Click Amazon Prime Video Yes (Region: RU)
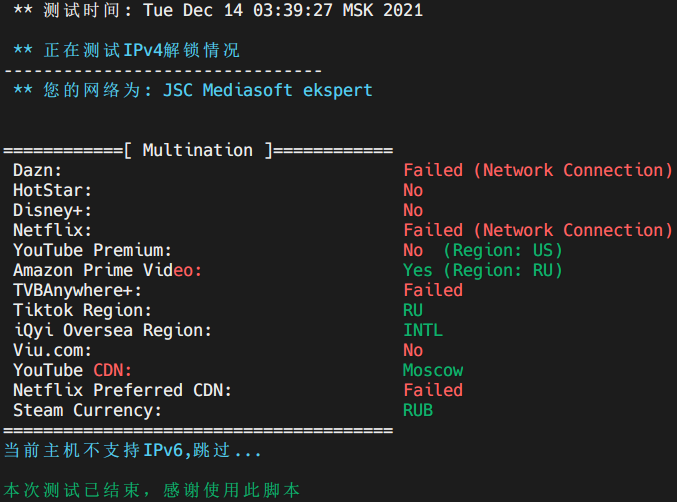The width and height of the screenshot is (677, 502). pyautogui.click(x=483, y=270)
